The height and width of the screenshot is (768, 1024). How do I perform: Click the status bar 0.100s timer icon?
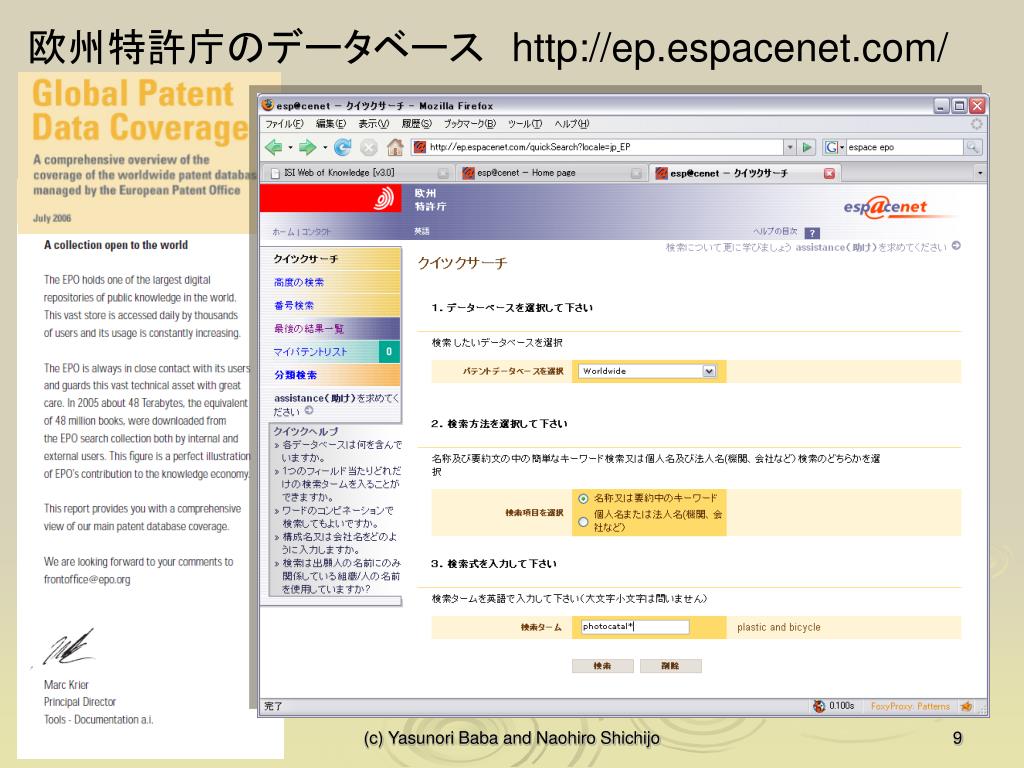coord(819,706)
